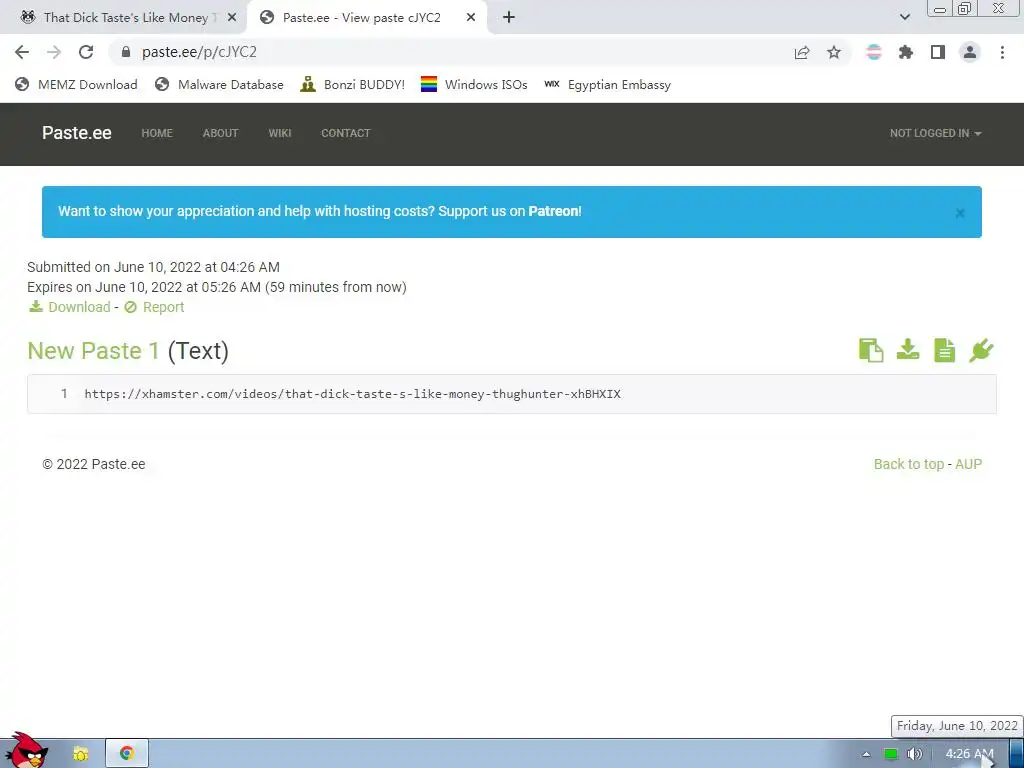
Task: Open the CONTACT nav item
Action: (345, 133)
